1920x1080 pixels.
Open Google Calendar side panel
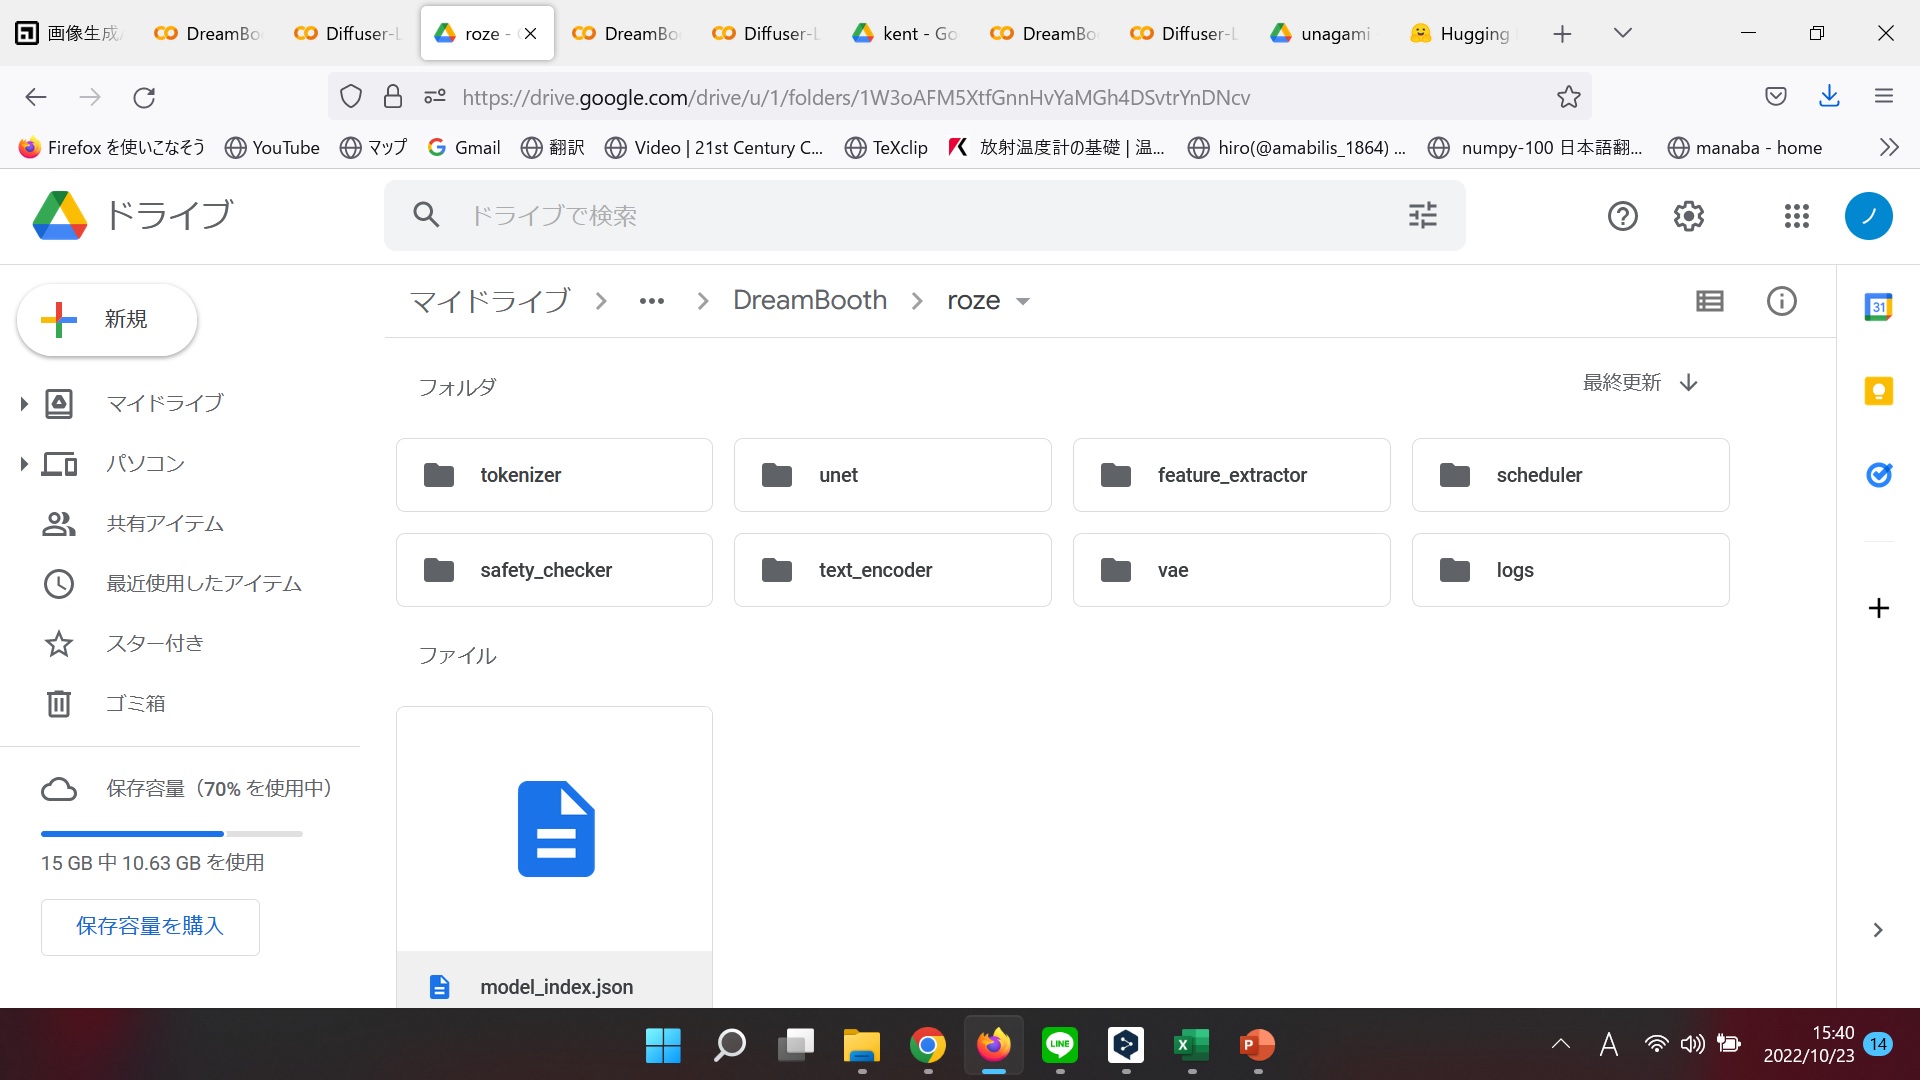pyautogui.click(x=1878, y=307)
